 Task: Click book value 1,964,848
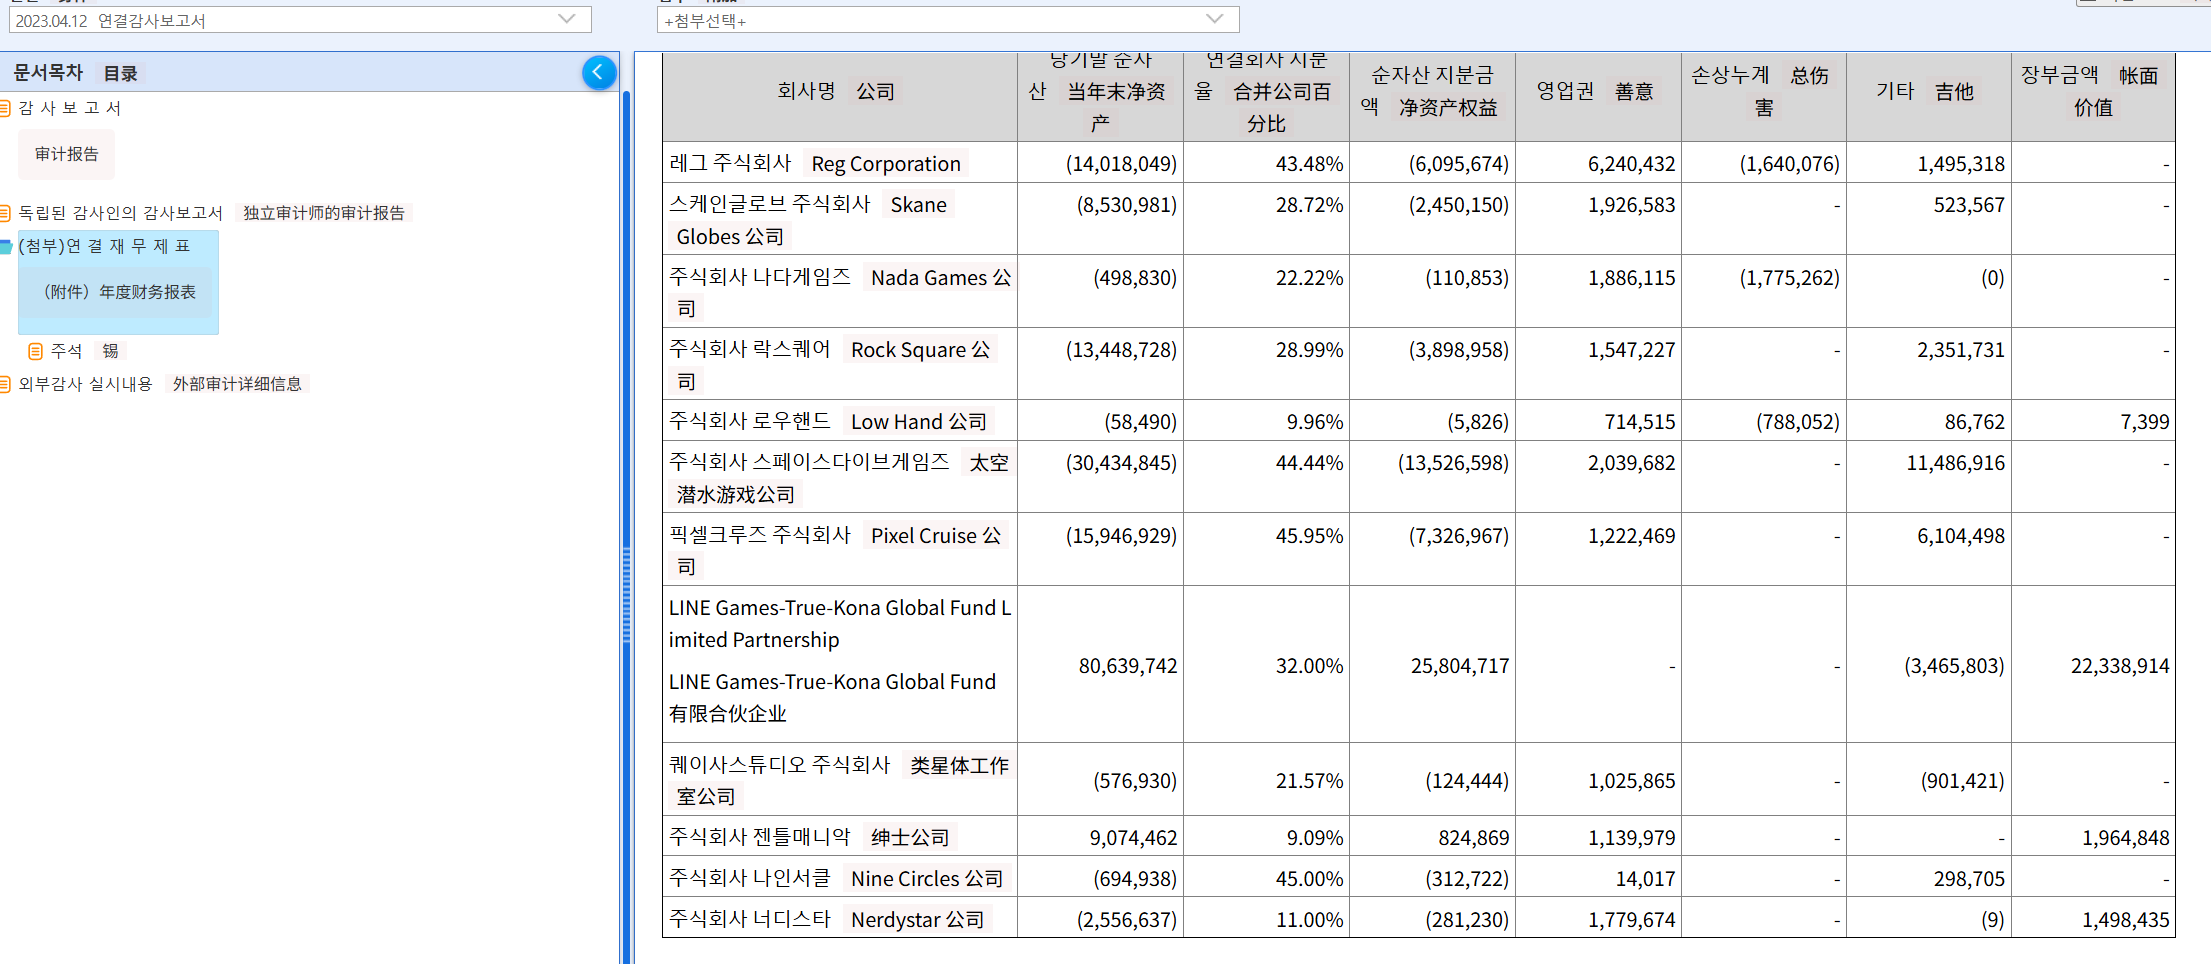tap(2126, 838)
